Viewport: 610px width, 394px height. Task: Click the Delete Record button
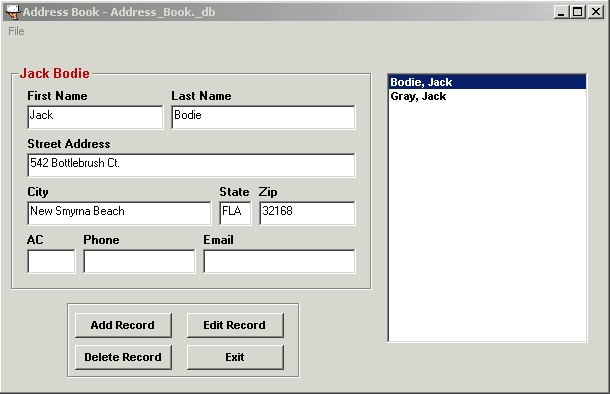point(123,357)
